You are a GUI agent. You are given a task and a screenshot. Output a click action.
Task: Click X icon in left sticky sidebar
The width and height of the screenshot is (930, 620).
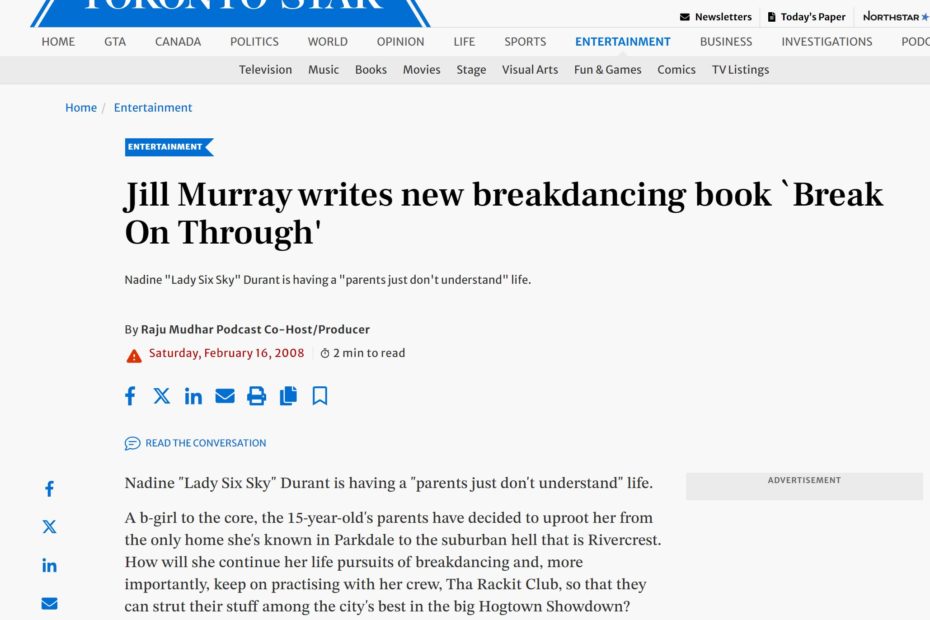(50, 527)
